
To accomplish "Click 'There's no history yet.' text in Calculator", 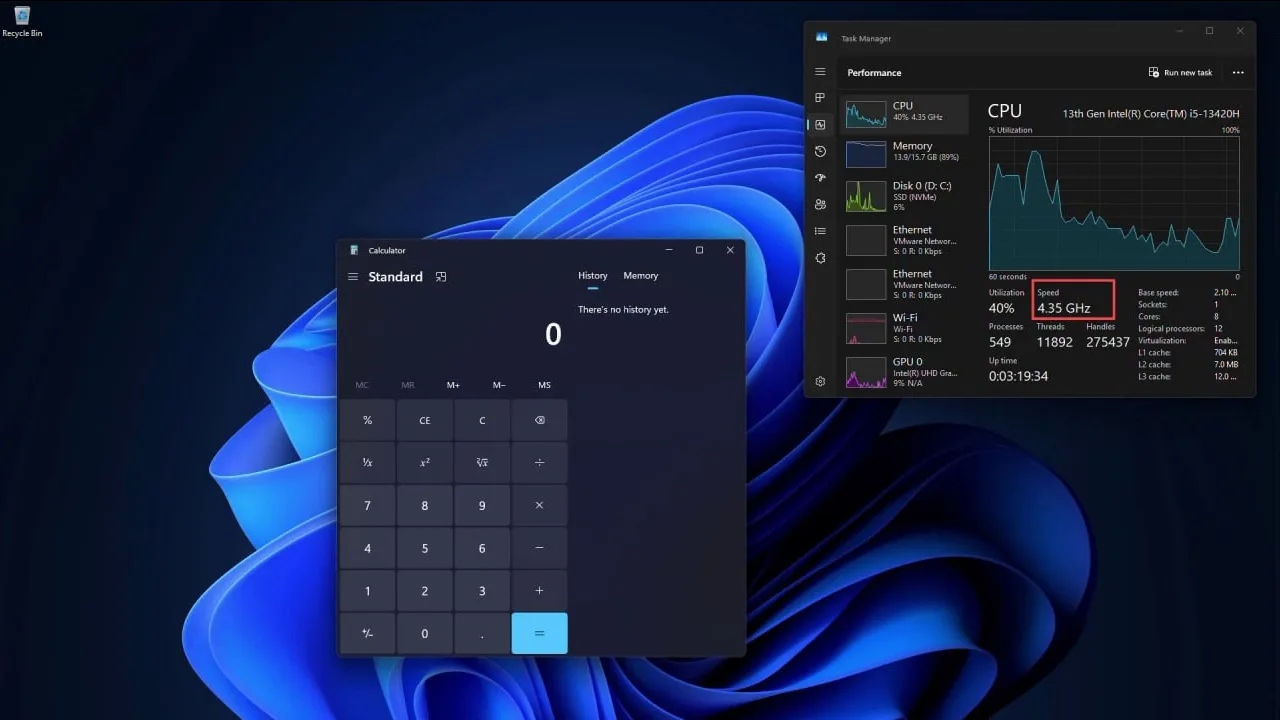I will (623, 310).
